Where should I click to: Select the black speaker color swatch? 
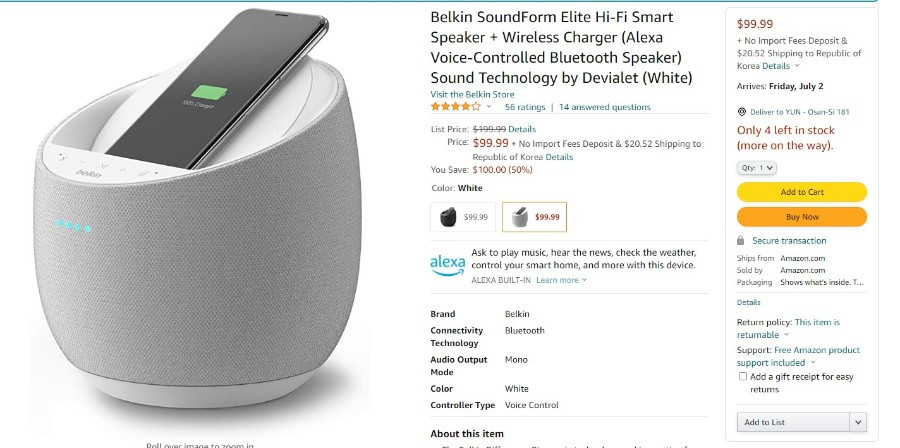pos(463,217)
